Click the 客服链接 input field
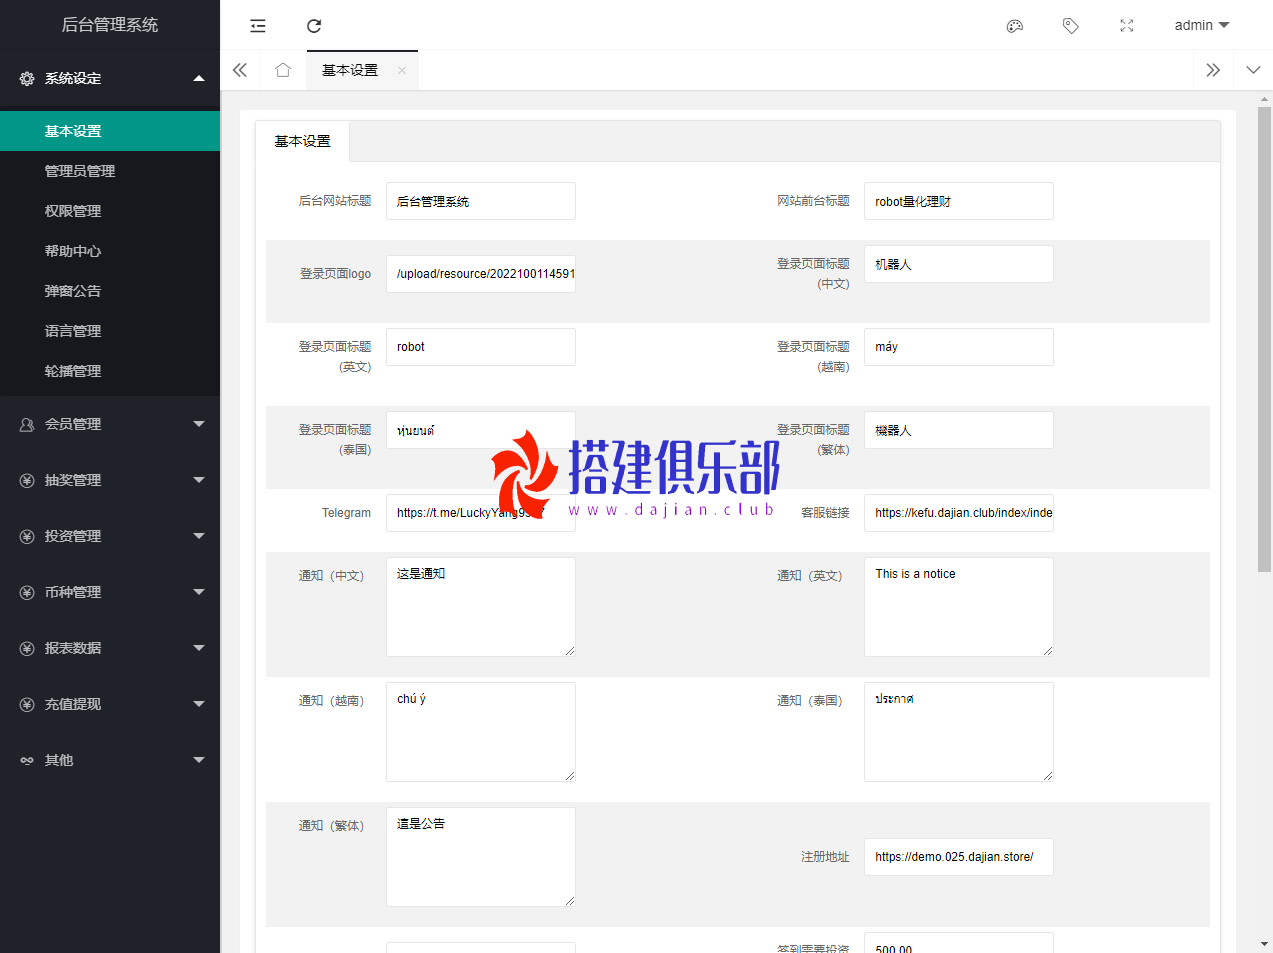 (x=959, y=513)
